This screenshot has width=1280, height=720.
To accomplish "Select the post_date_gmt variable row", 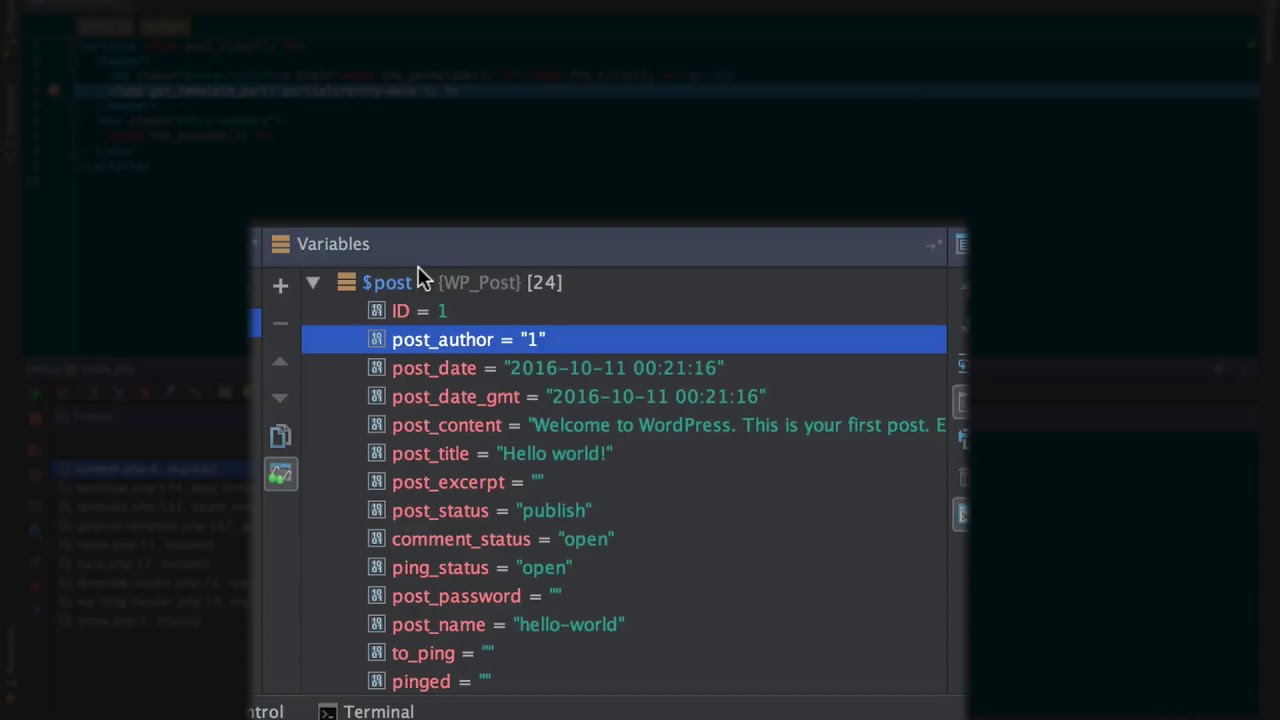I will point(624,397).
